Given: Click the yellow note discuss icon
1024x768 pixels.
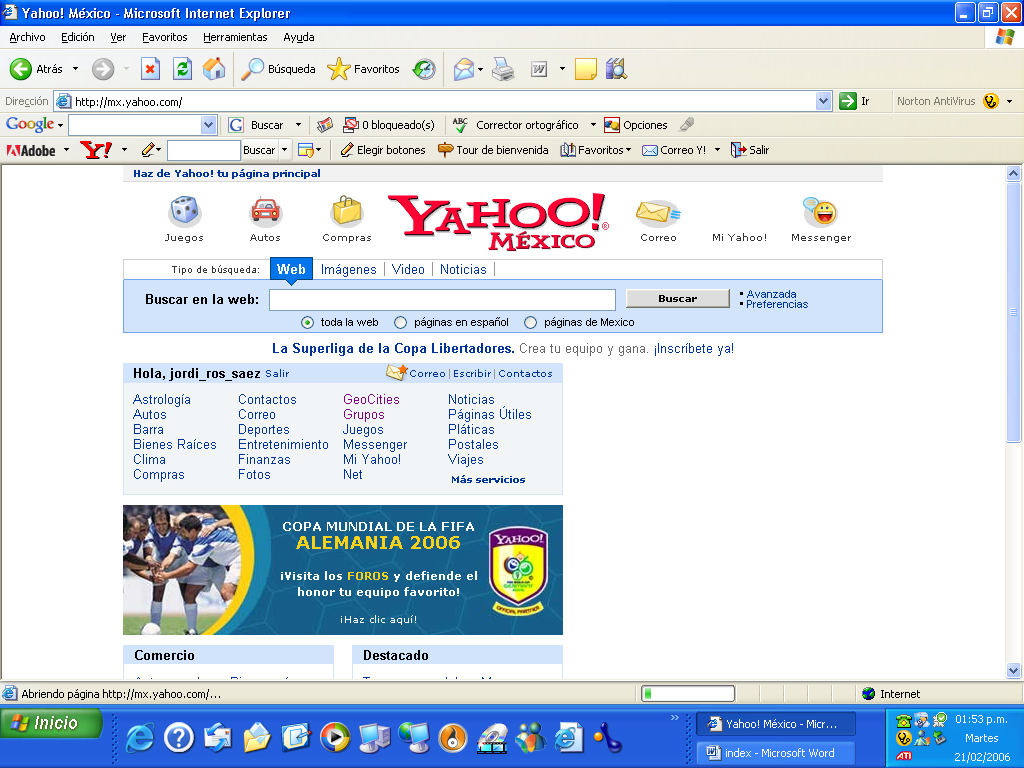Looking at the screenshot, I should click(x=585, y=69).
